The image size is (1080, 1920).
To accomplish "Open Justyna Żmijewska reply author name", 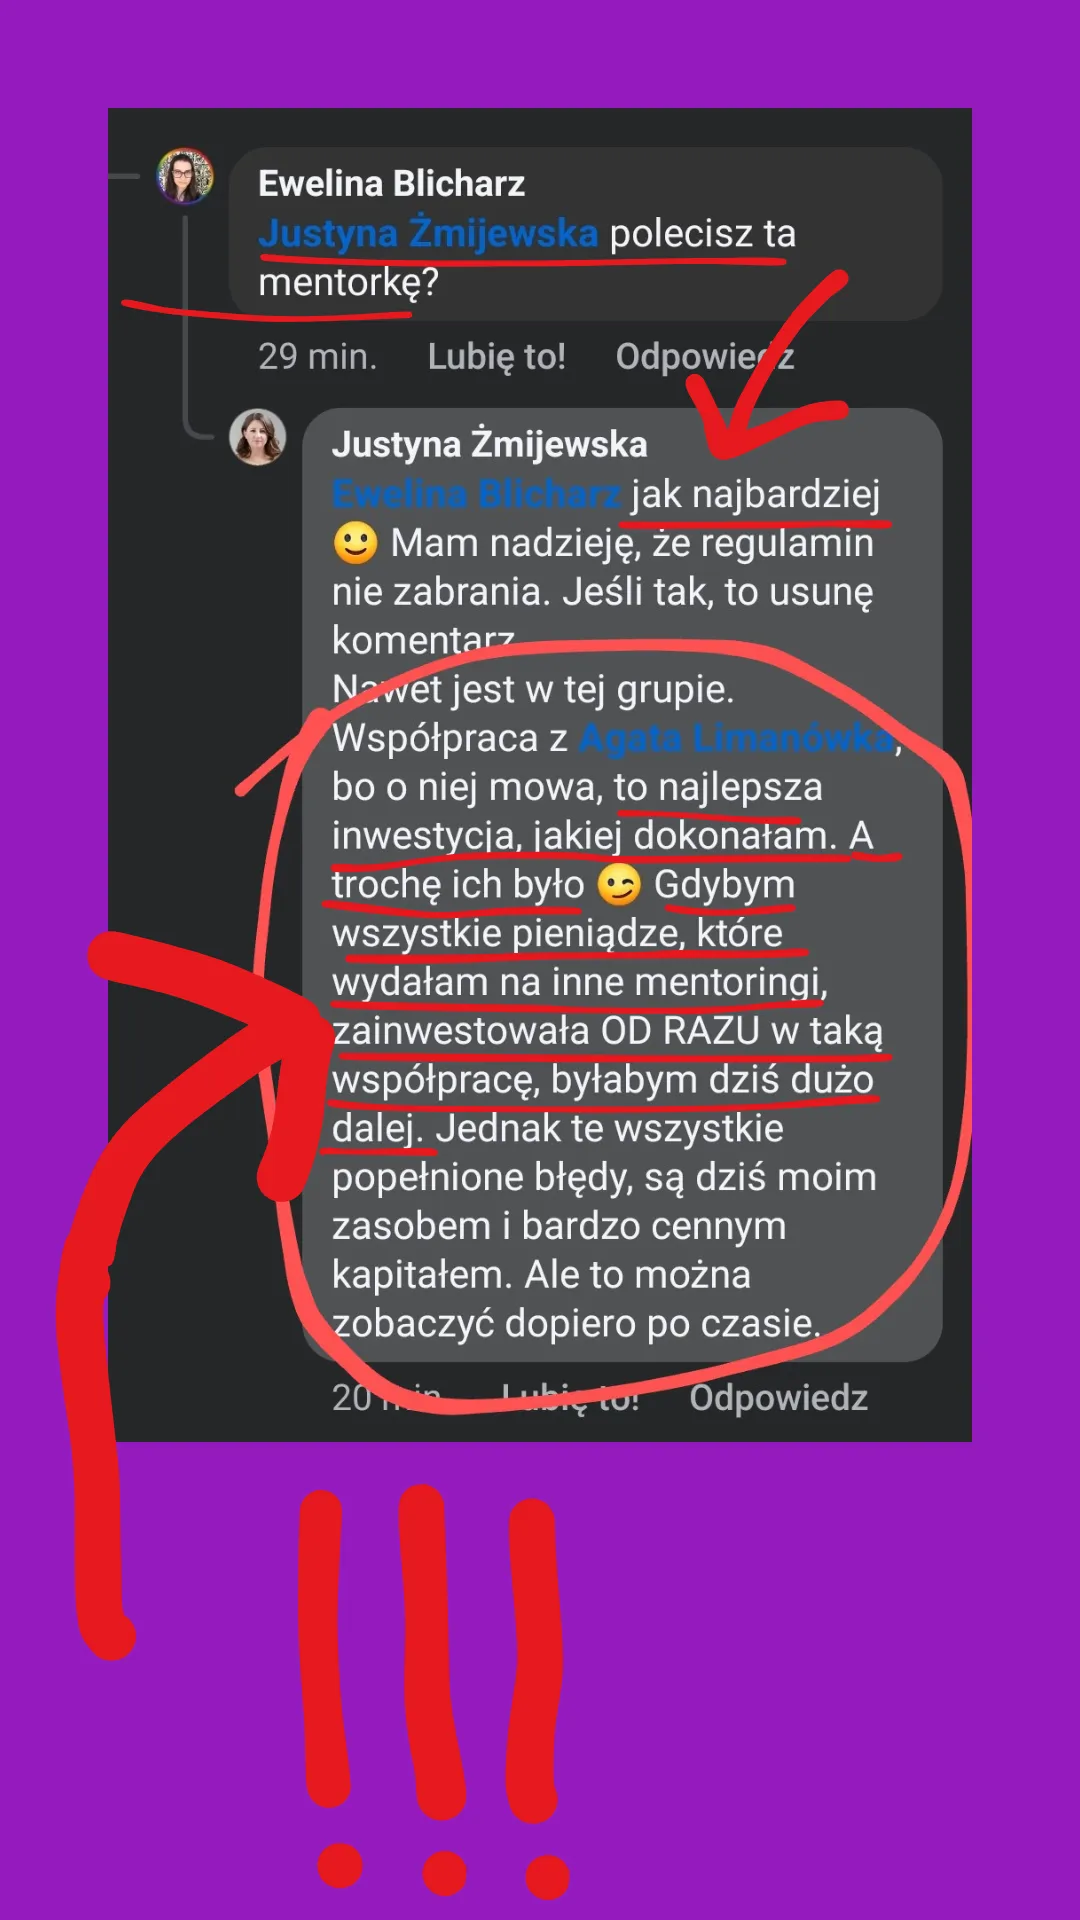I will click(489, 444).
